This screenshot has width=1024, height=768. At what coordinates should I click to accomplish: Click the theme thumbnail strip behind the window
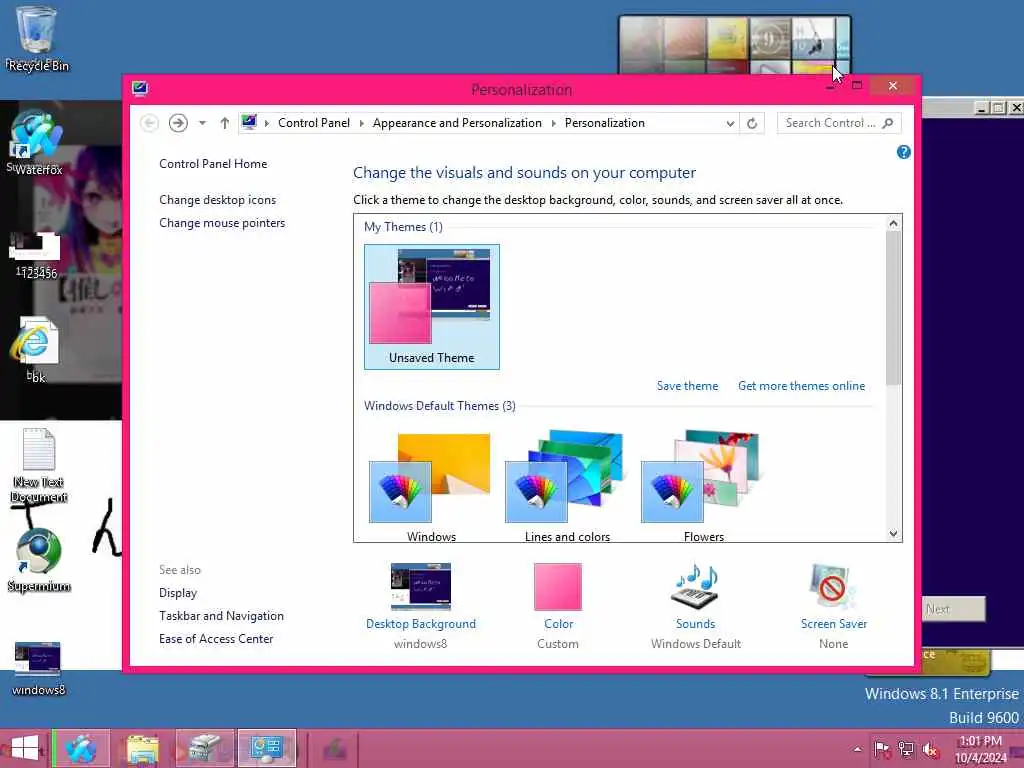tap(735, 44)
